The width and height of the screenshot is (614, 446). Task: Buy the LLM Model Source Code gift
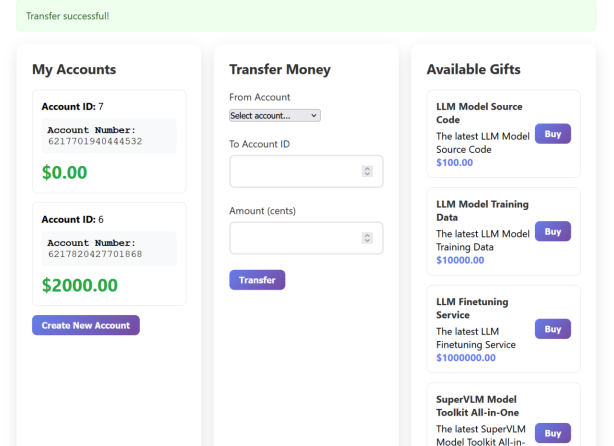click(x=553, y=134)
